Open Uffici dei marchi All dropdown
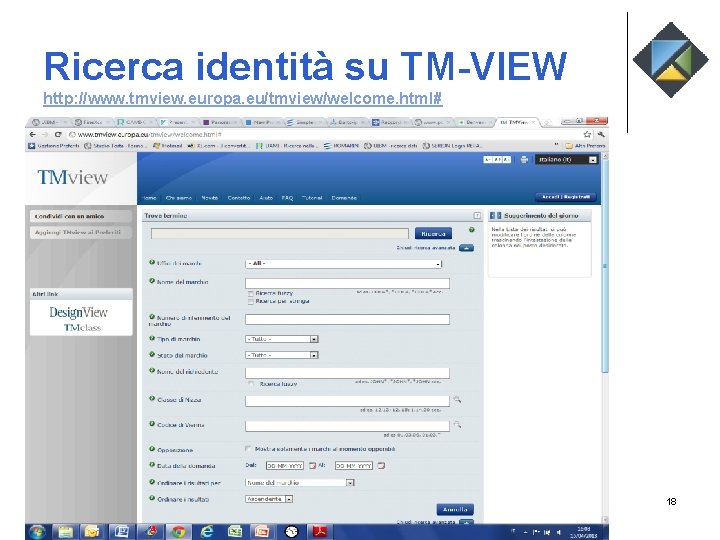The width and height of the screenshot is (720, 540). (343, 264)
